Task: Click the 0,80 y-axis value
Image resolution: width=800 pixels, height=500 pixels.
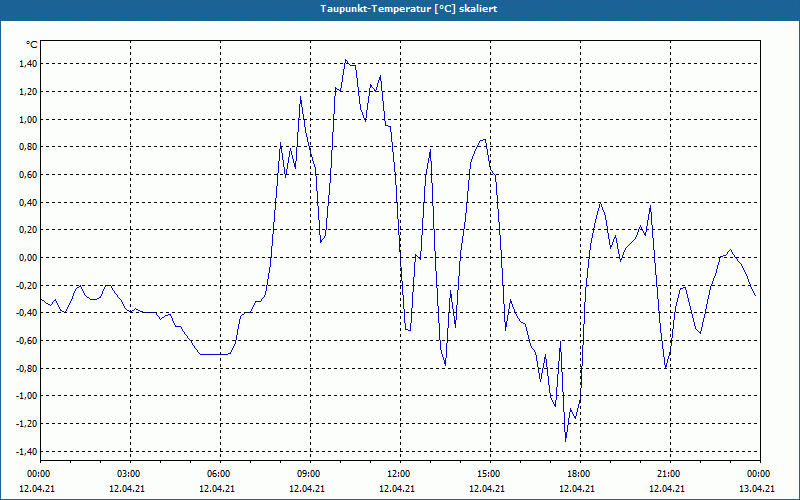Action: click(x=28, y=147)
